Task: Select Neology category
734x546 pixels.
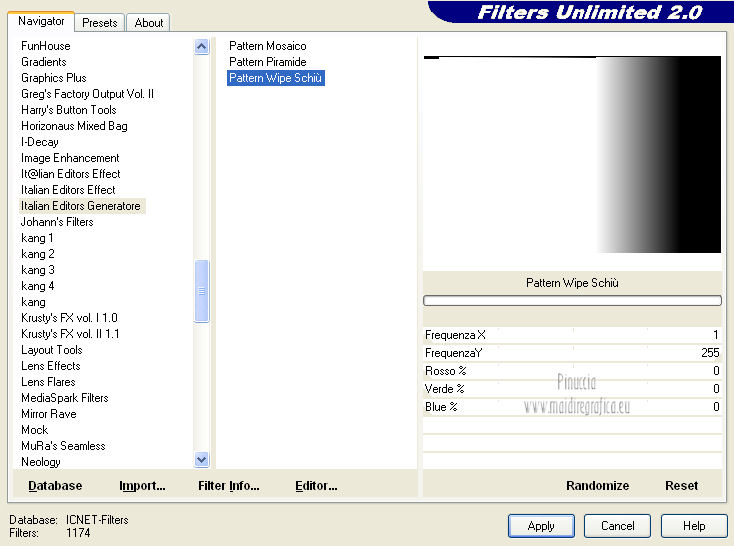Action: [41, 462]
